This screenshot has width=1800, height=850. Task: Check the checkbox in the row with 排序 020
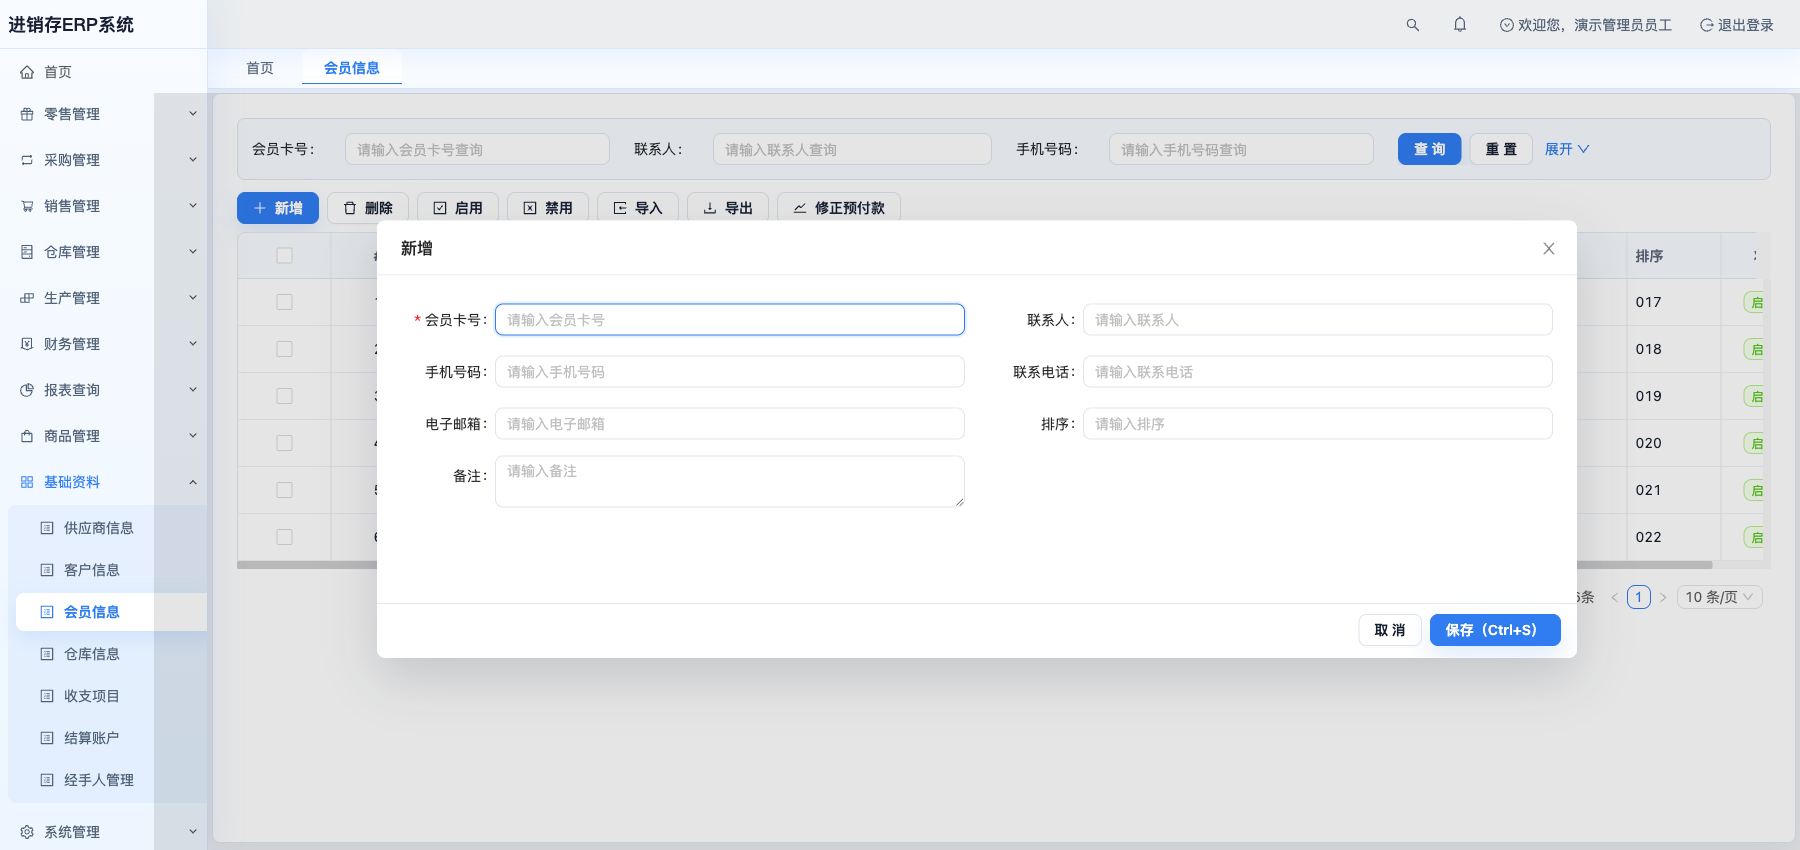pos(284,443)
